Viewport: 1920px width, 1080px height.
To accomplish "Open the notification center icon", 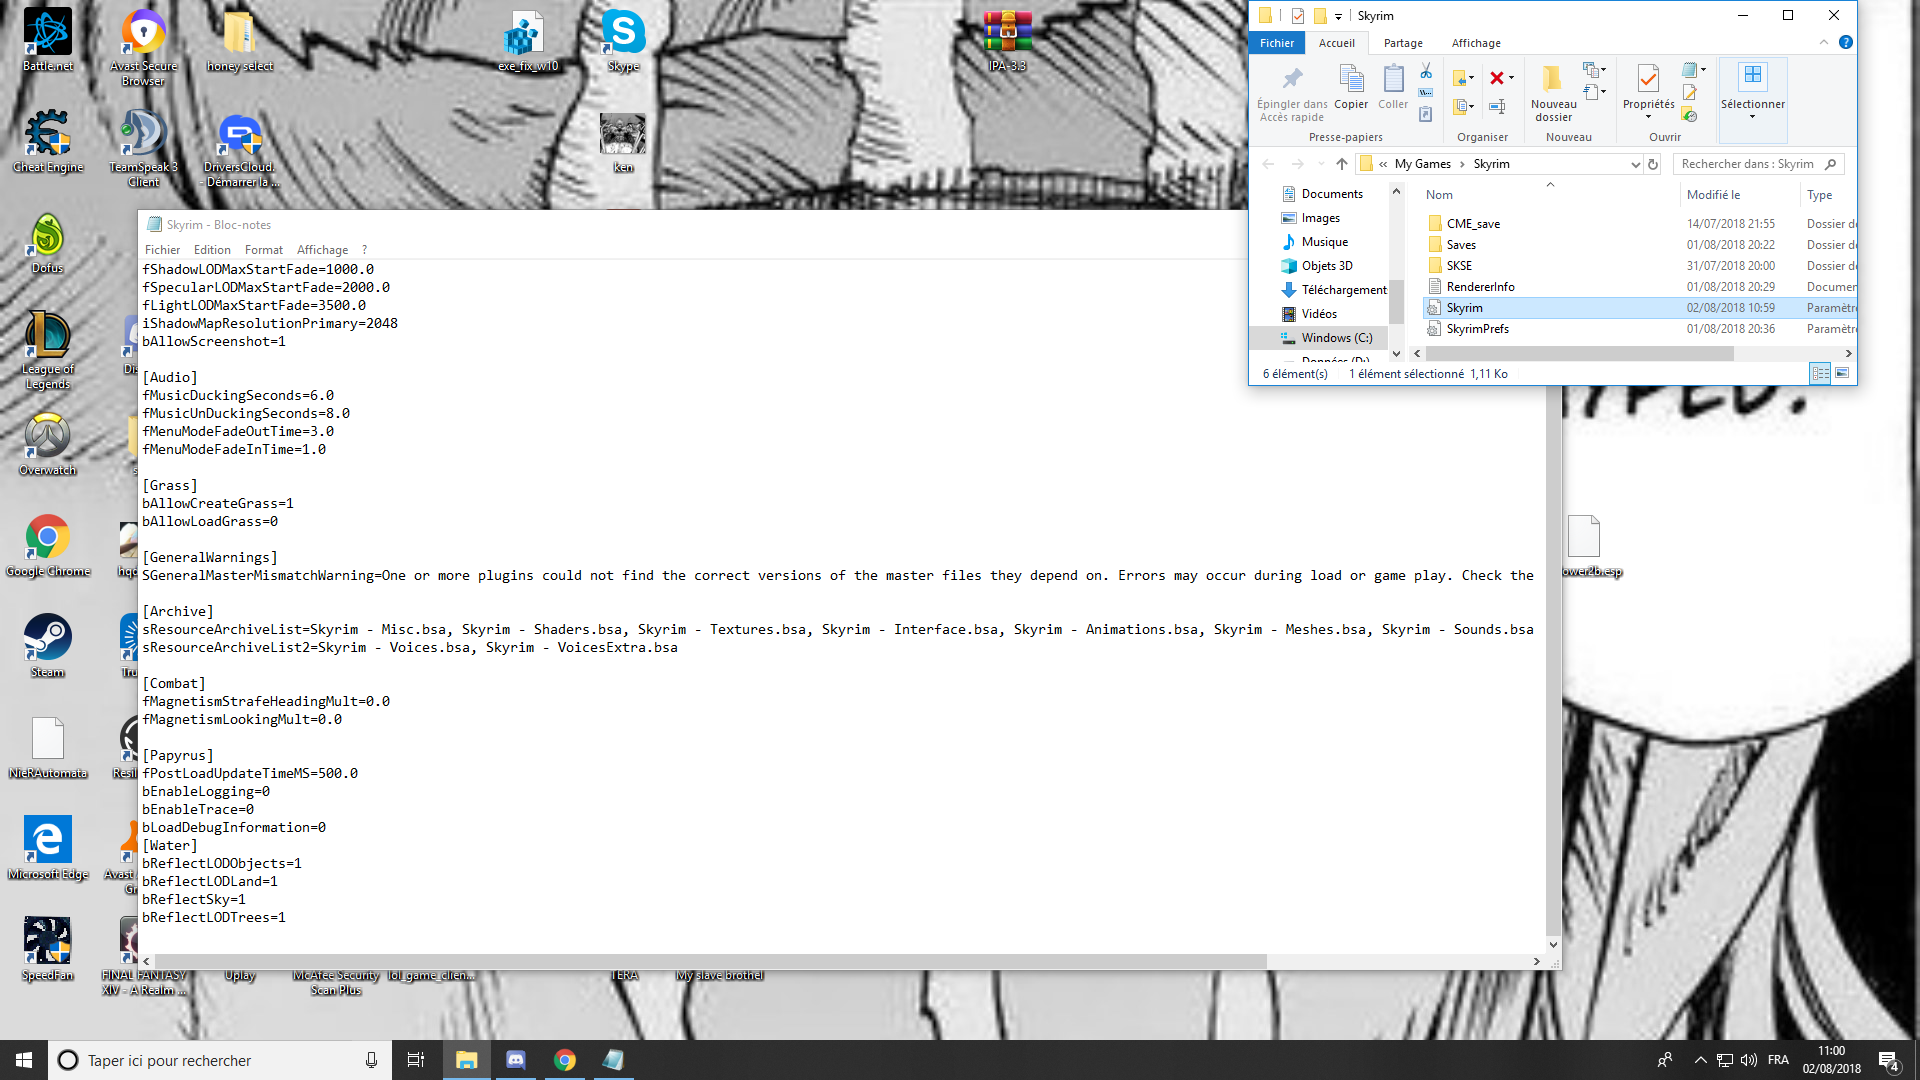I will click(x=1889, y=1061).
